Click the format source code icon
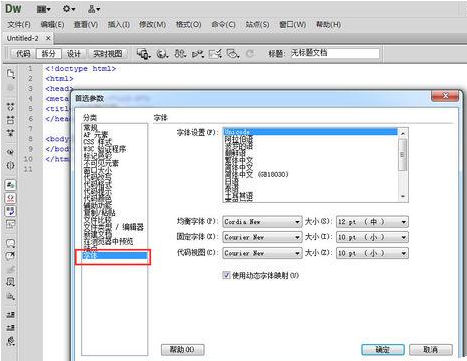This screenshot has height=361, width=467. [10, 341]
